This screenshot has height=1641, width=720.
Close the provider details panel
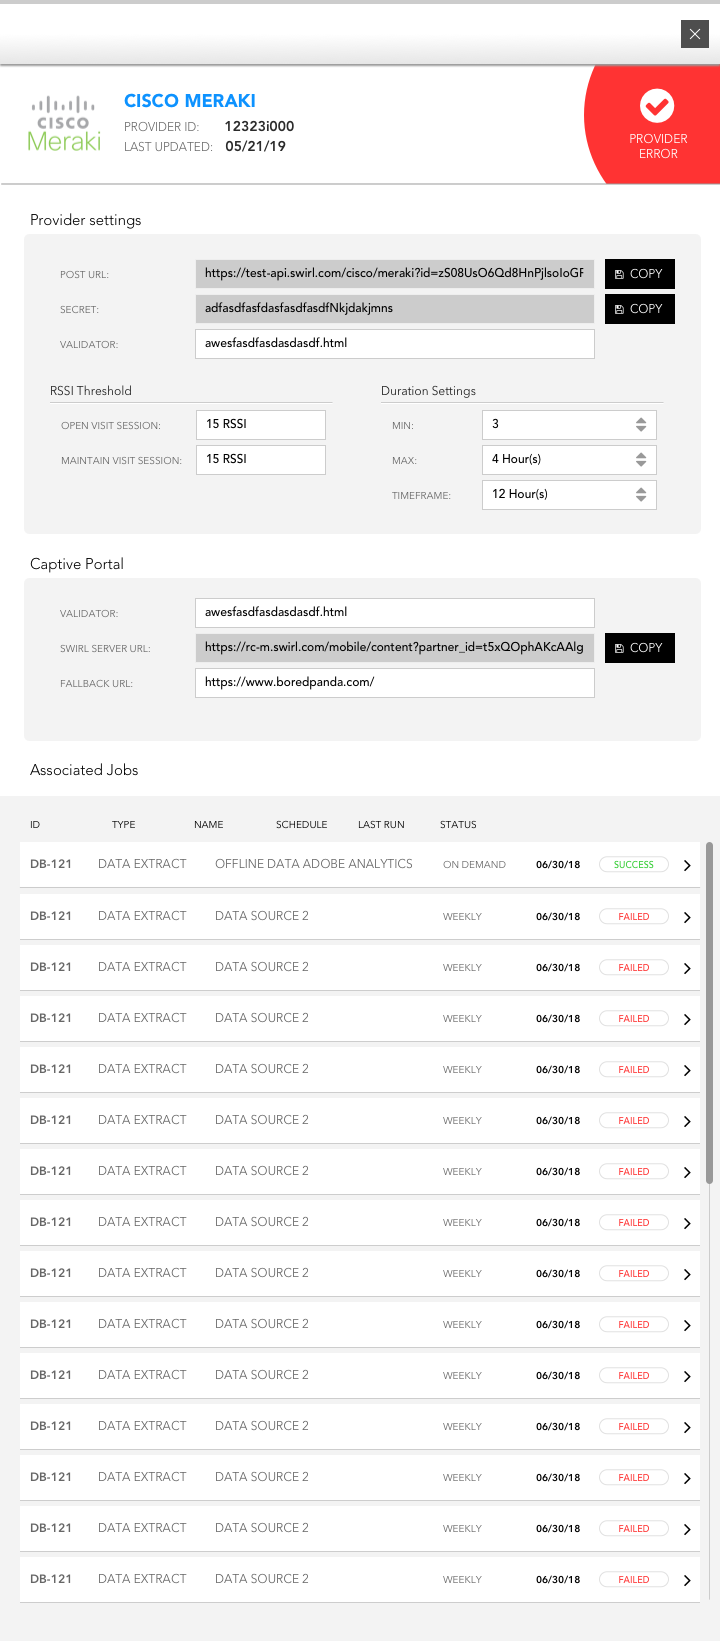(x=695, y=34)
